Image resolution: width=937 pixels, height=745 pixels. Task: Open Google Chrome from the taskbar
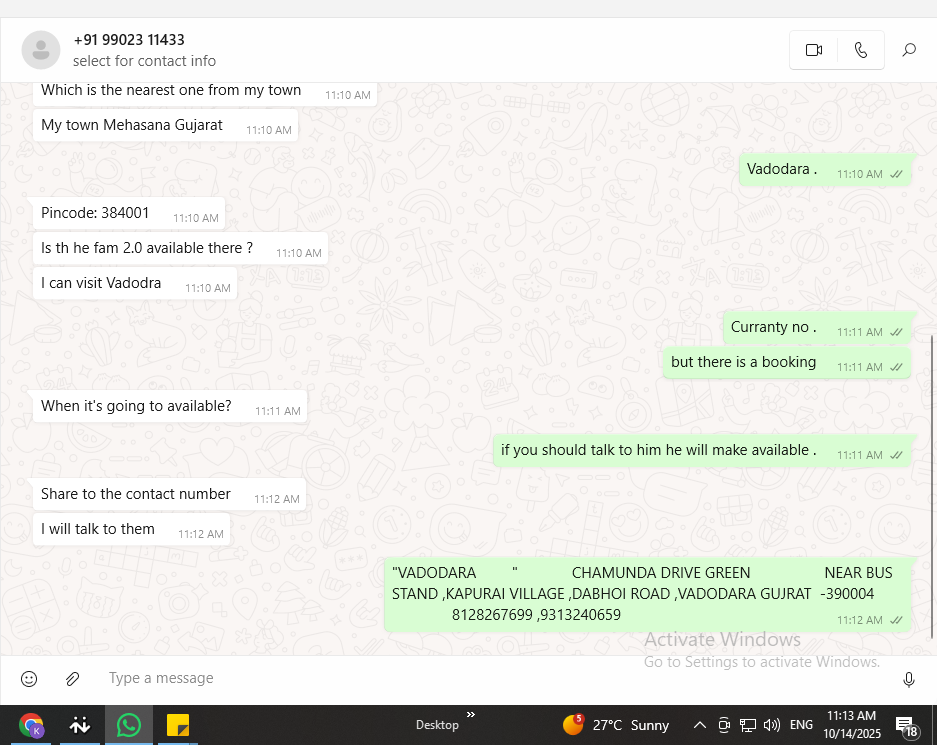[30, 725]
